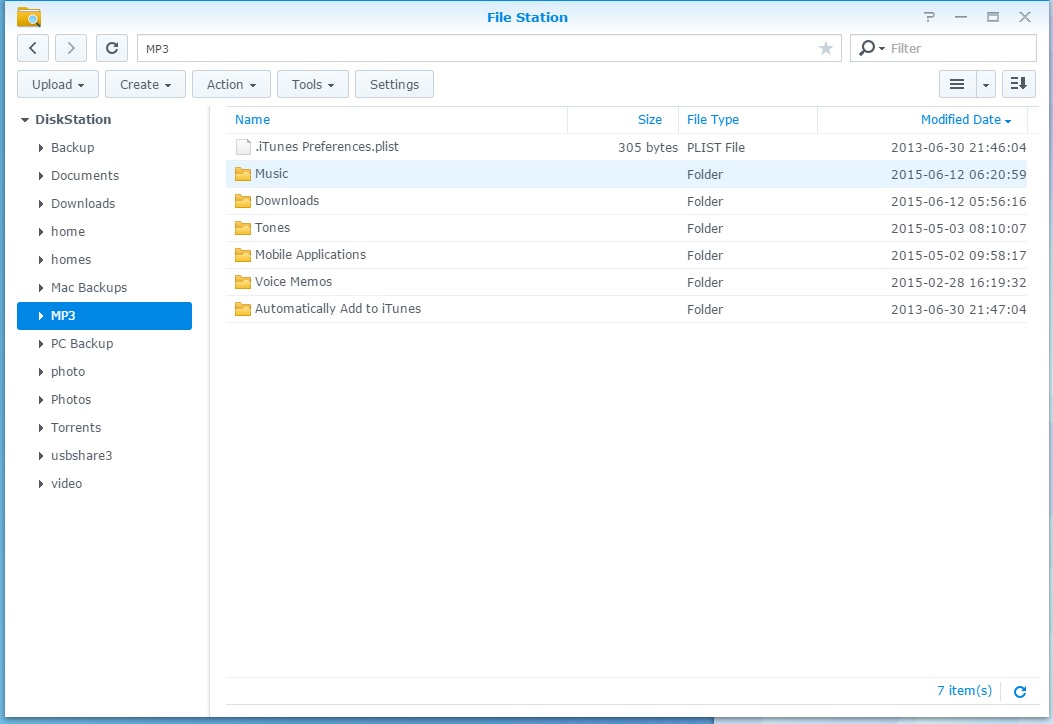The height and width of the screenshot is (724, 1053).
Task: Click the back navigation arrow
Action: click(33, 48)
